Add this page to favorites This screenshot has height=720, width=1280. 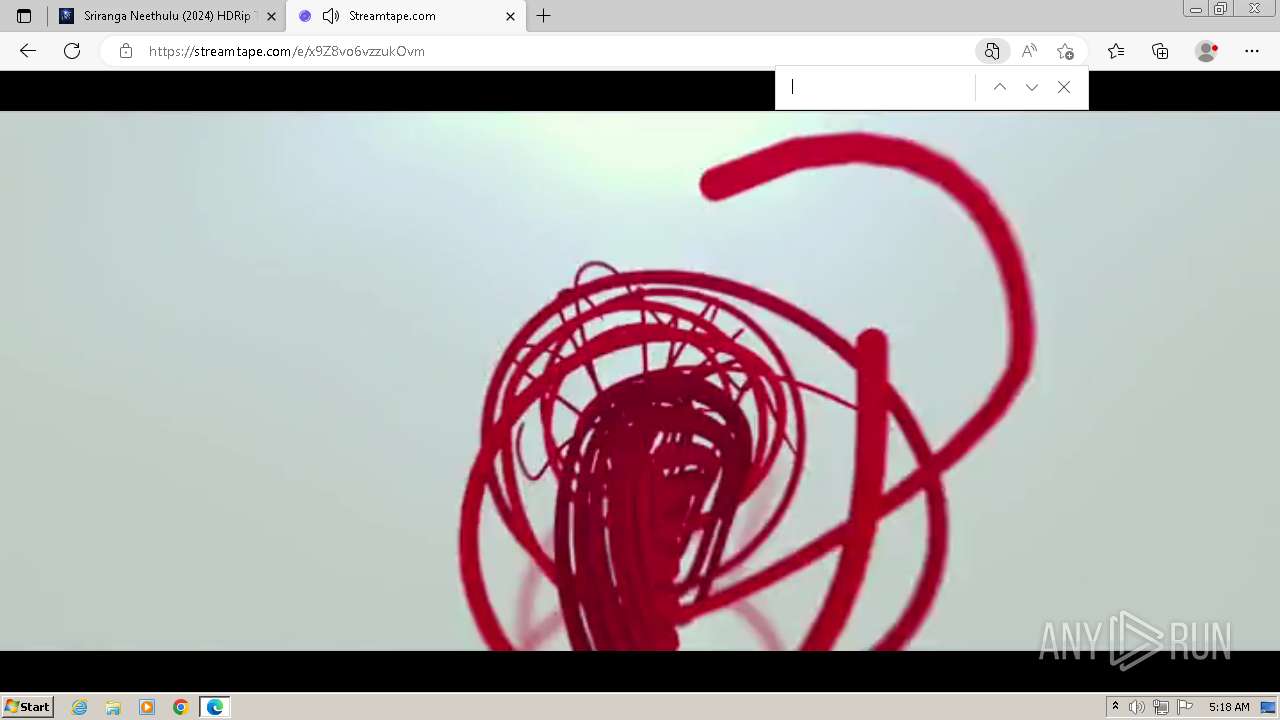[x=1065, y=51]
